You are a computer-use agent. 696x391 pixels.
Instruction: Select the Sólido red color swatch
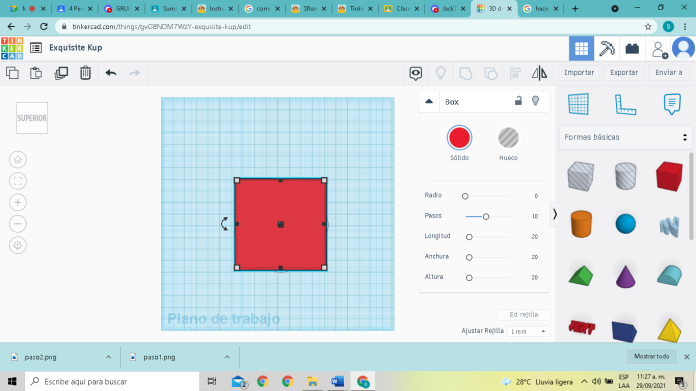tap(459, 138)
